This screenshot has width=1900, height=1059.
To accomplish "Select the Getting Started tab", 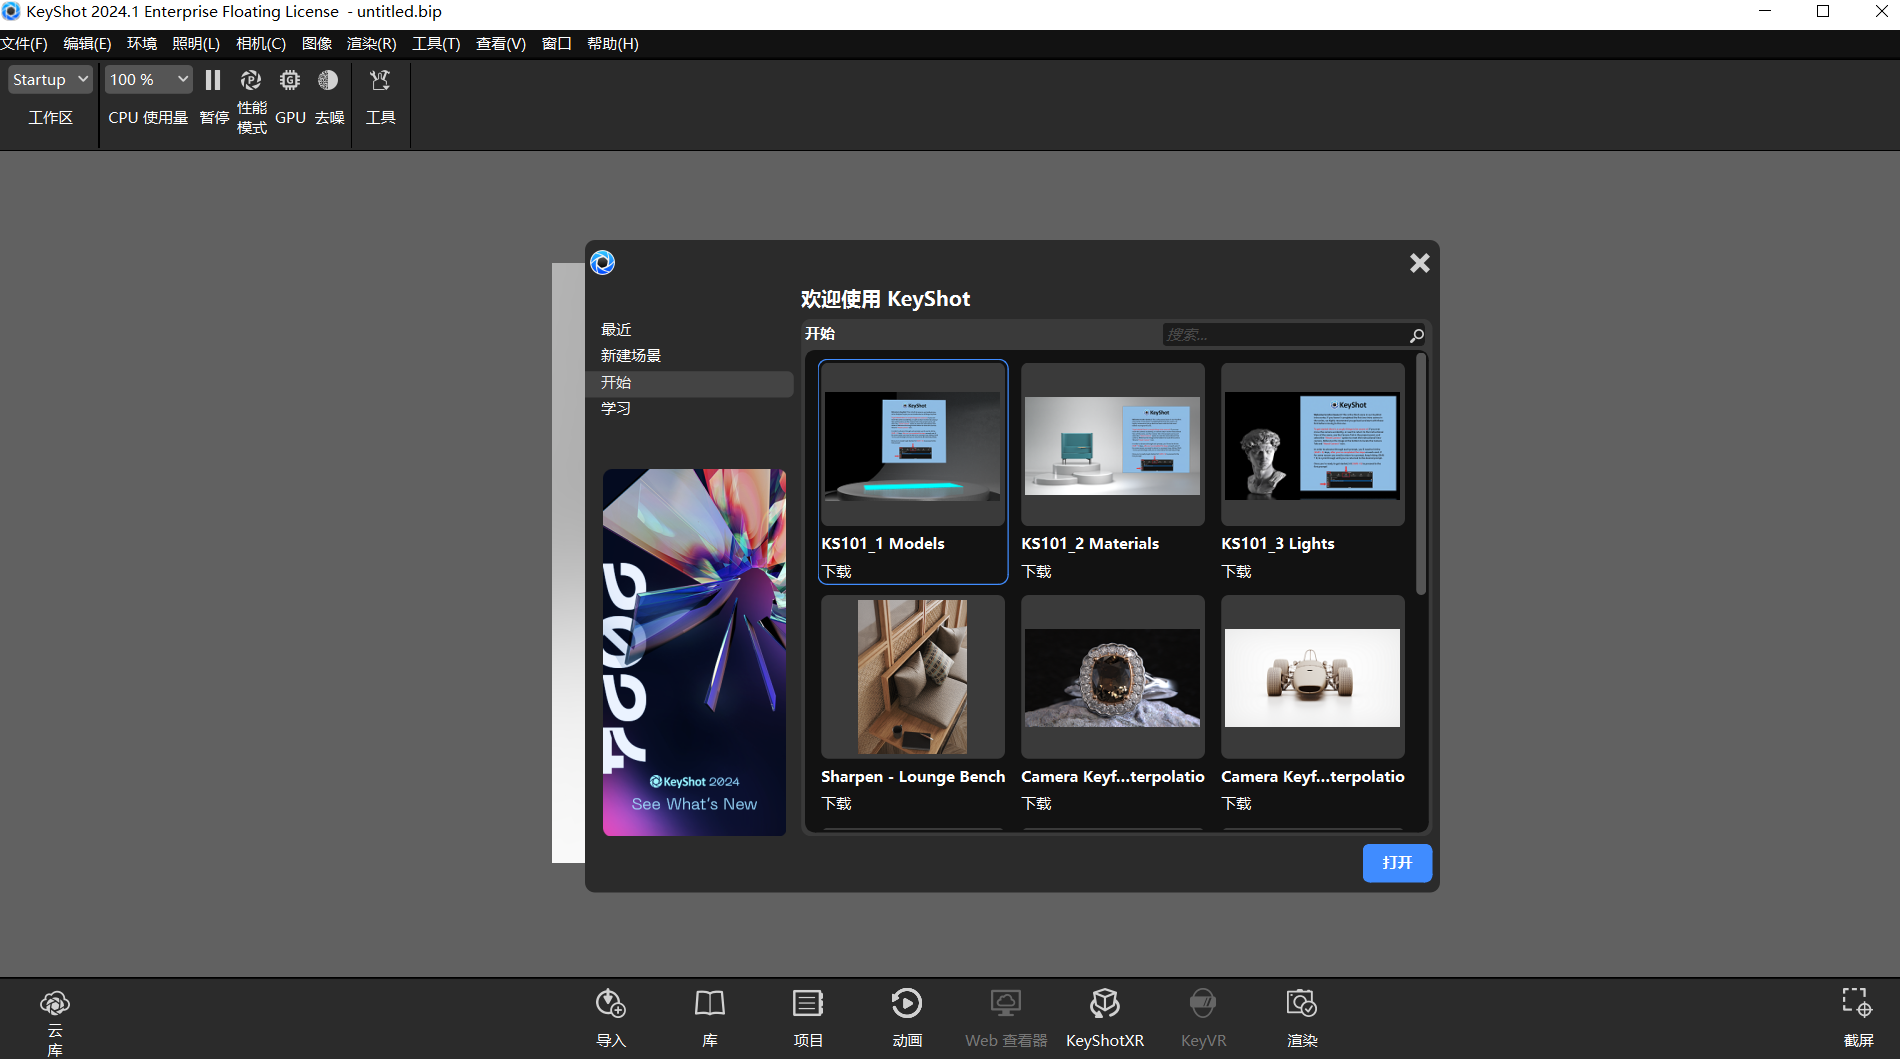I will coord(690,383).
